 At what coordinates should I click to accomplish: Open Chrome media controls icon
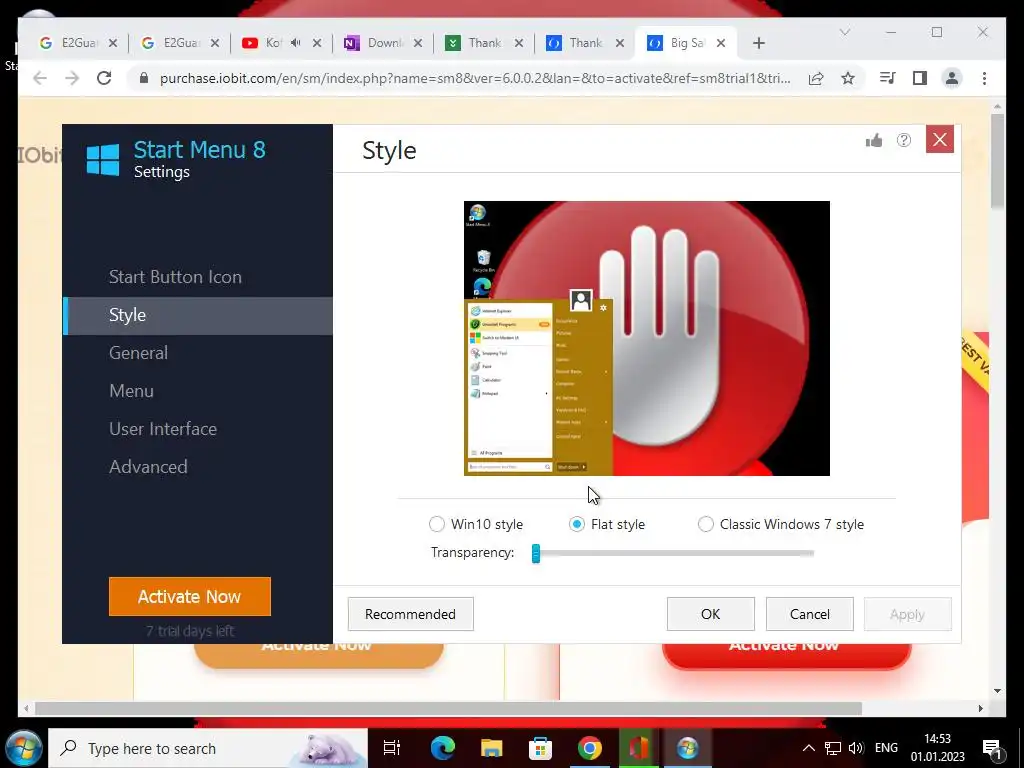point(888,78)
